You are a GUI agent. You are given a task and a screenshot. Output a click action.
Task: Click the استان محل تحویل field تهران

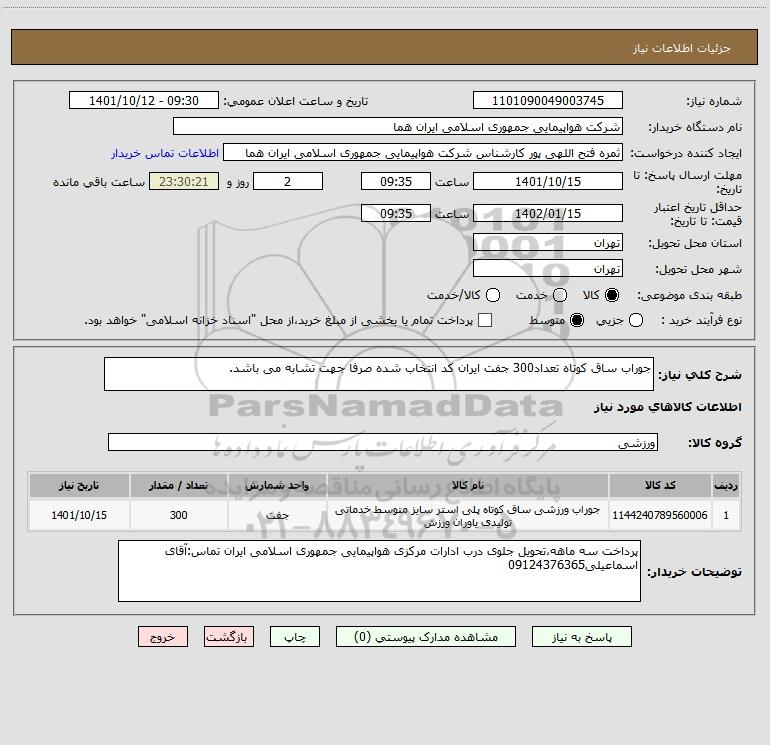click(548, 243)
